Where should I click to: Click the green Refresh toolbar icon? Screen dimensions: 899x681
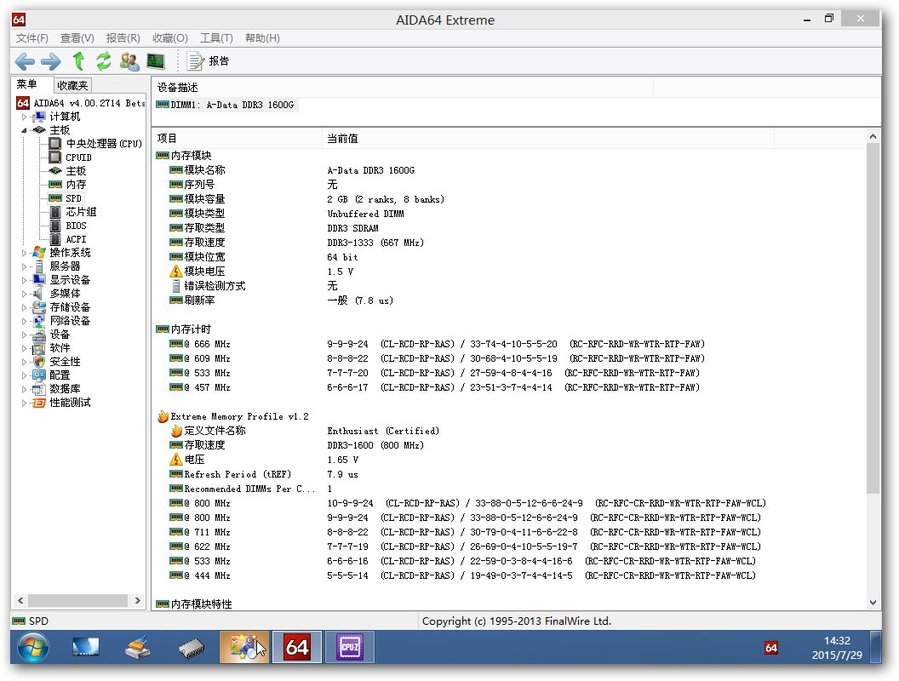(104, 61)
